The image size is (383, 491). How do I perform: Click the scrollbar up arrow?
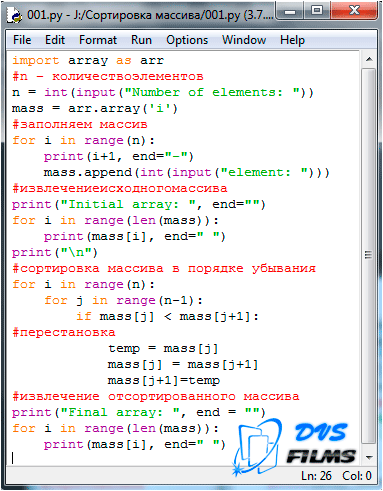pyautogui.click(x=369, y=60)
